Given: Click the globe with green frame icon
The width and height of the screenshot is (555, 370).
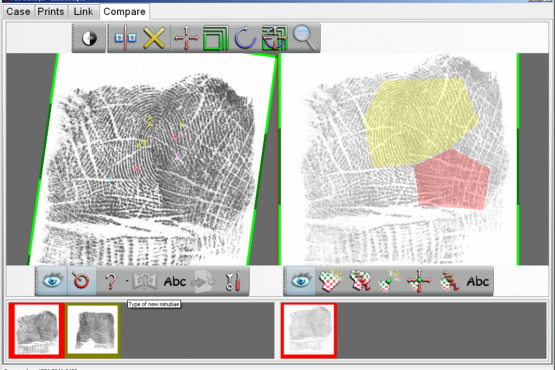Looking at the screenshot, I should tap(274, 38).
